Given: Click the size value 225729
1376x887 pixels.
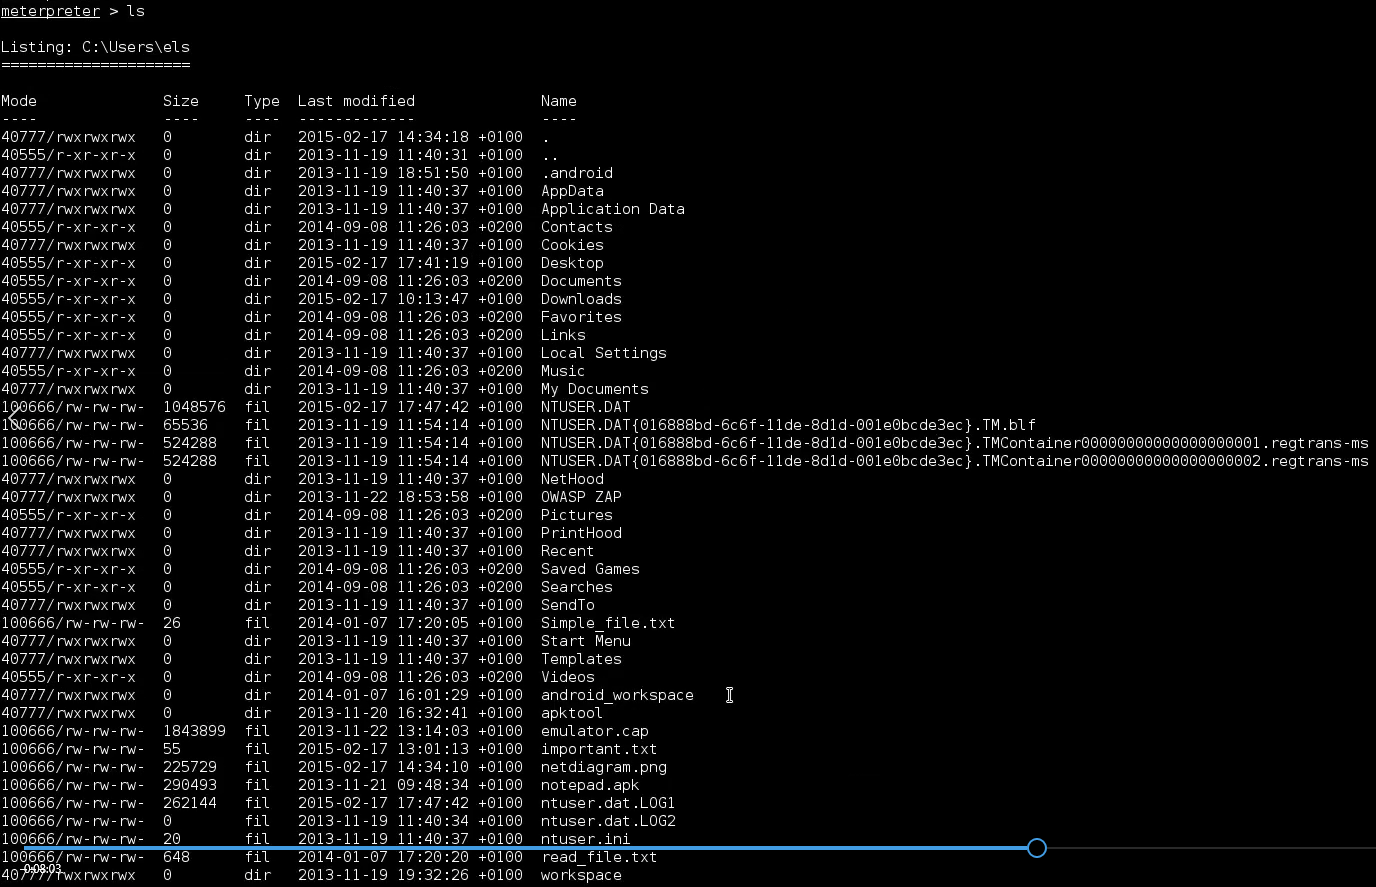Looking at the screenshot, I should pos(190,767).
